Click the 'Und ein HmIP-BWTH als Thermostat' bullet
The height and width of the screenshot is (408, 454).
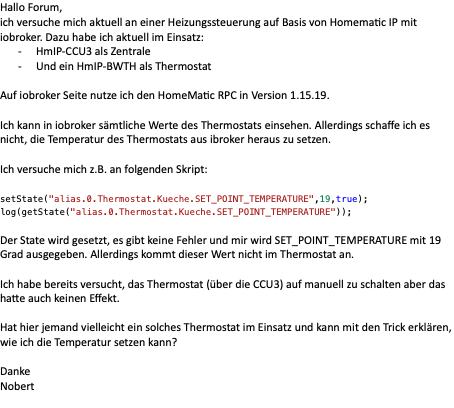coord(124,66)
